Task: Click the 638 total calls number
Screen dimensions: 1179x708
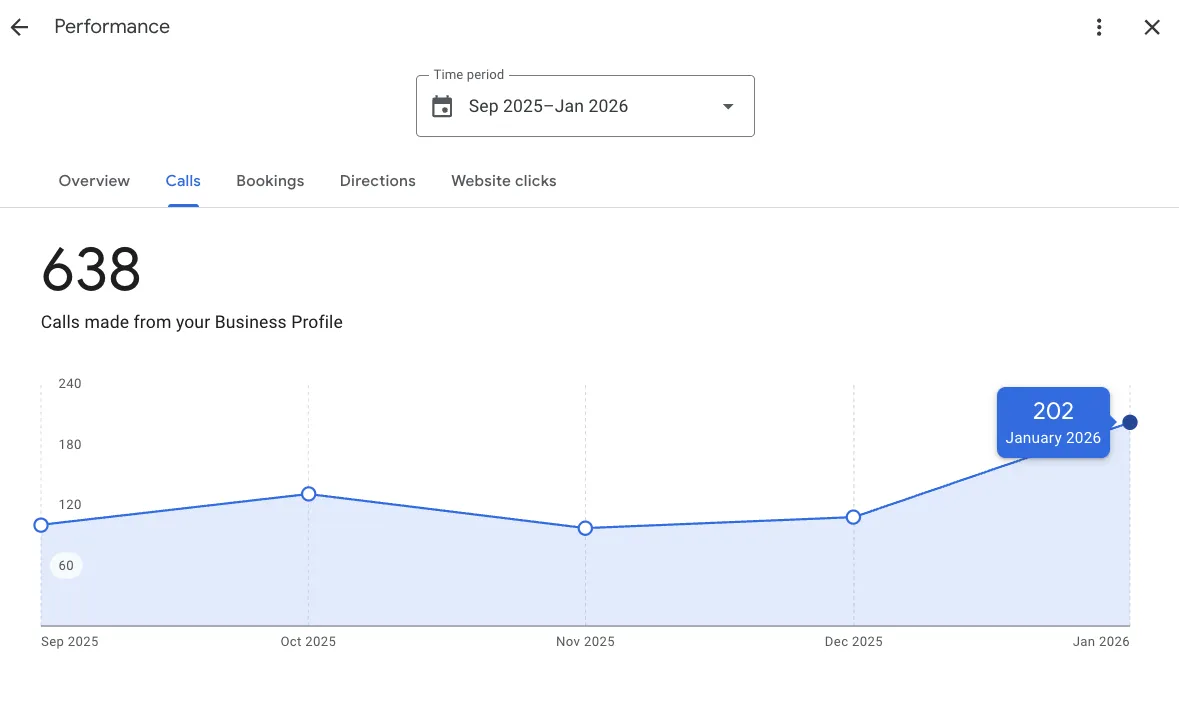Action: click(91, 270)
